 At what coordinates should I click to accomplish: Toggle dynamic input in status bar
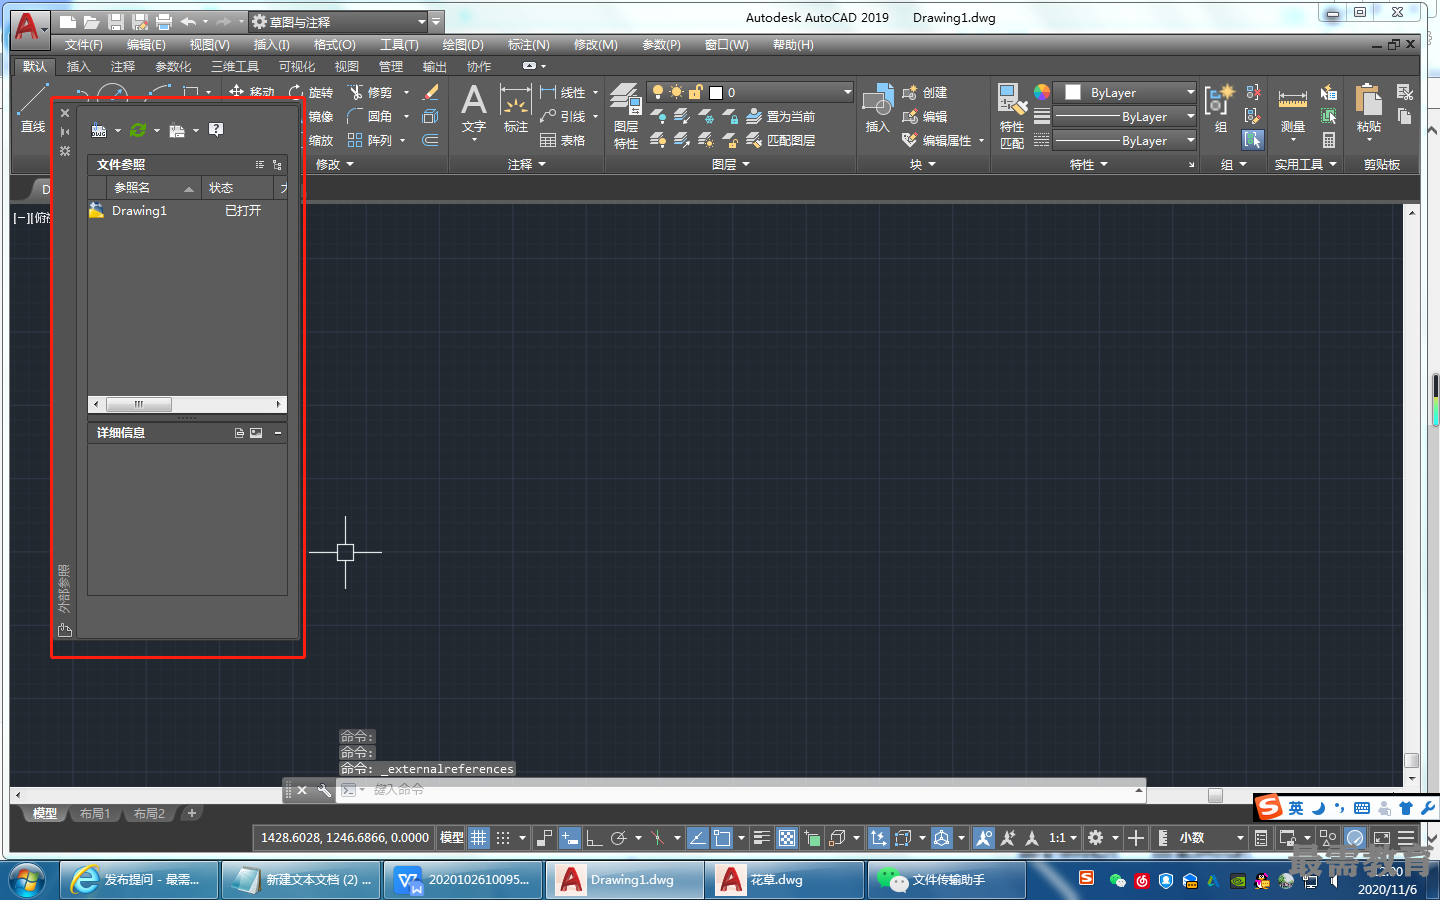point(570,838)
